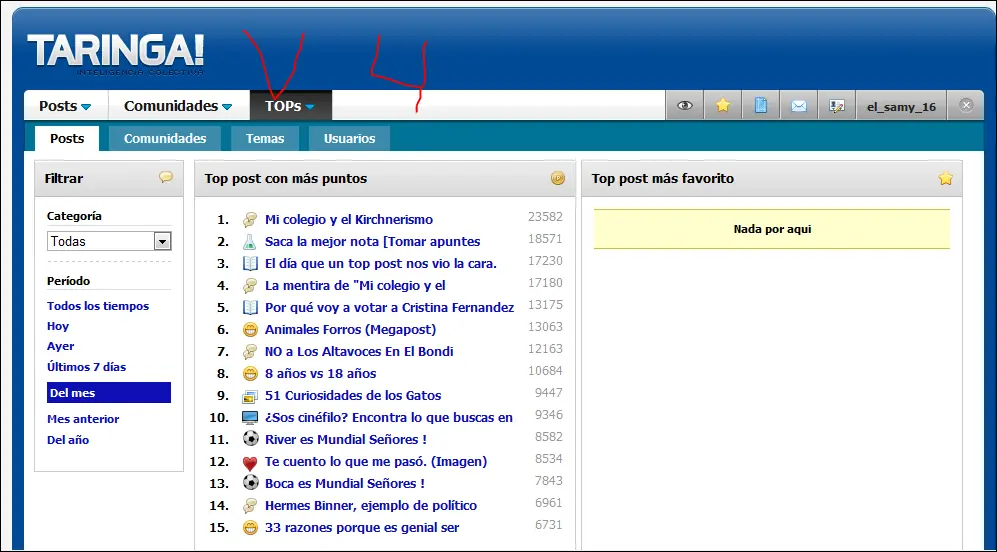Open post NO a Los Altavoces En El Bondi

(x=359, y=352)
